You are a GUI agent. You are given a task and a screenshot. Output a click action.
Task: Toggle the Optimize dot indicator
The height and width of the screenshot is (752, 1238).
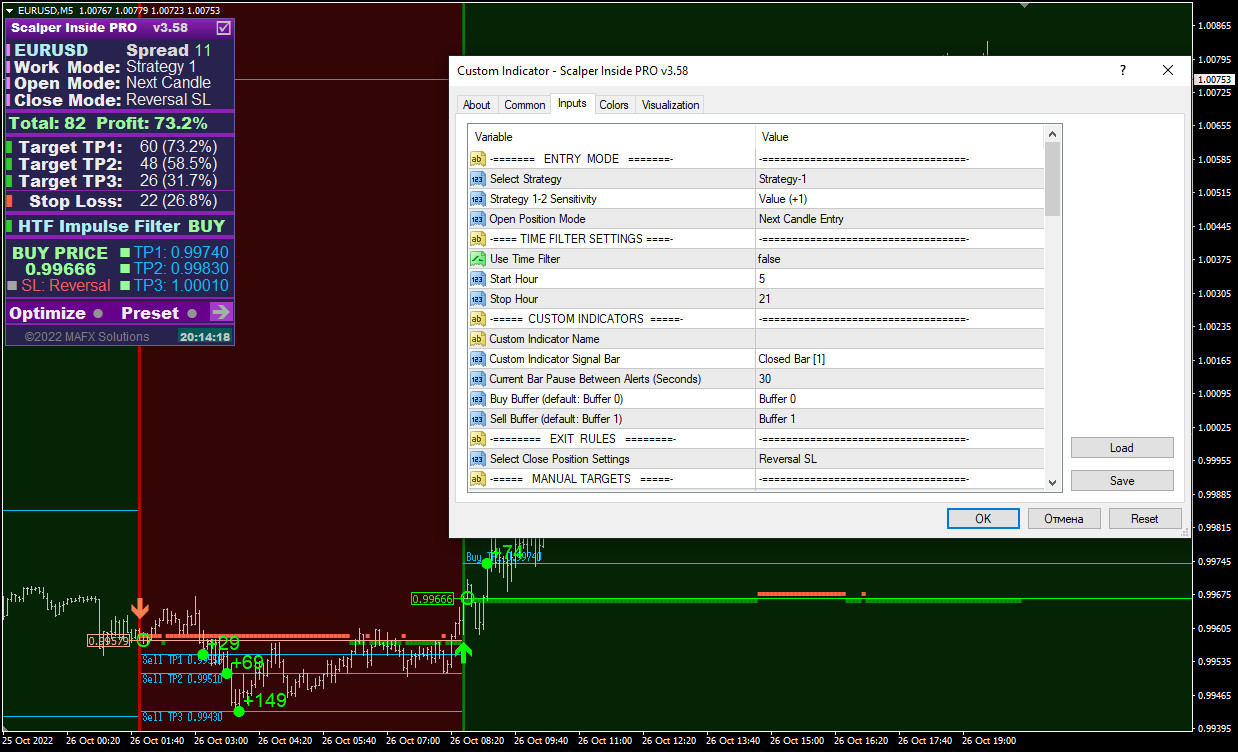[98, 314]
